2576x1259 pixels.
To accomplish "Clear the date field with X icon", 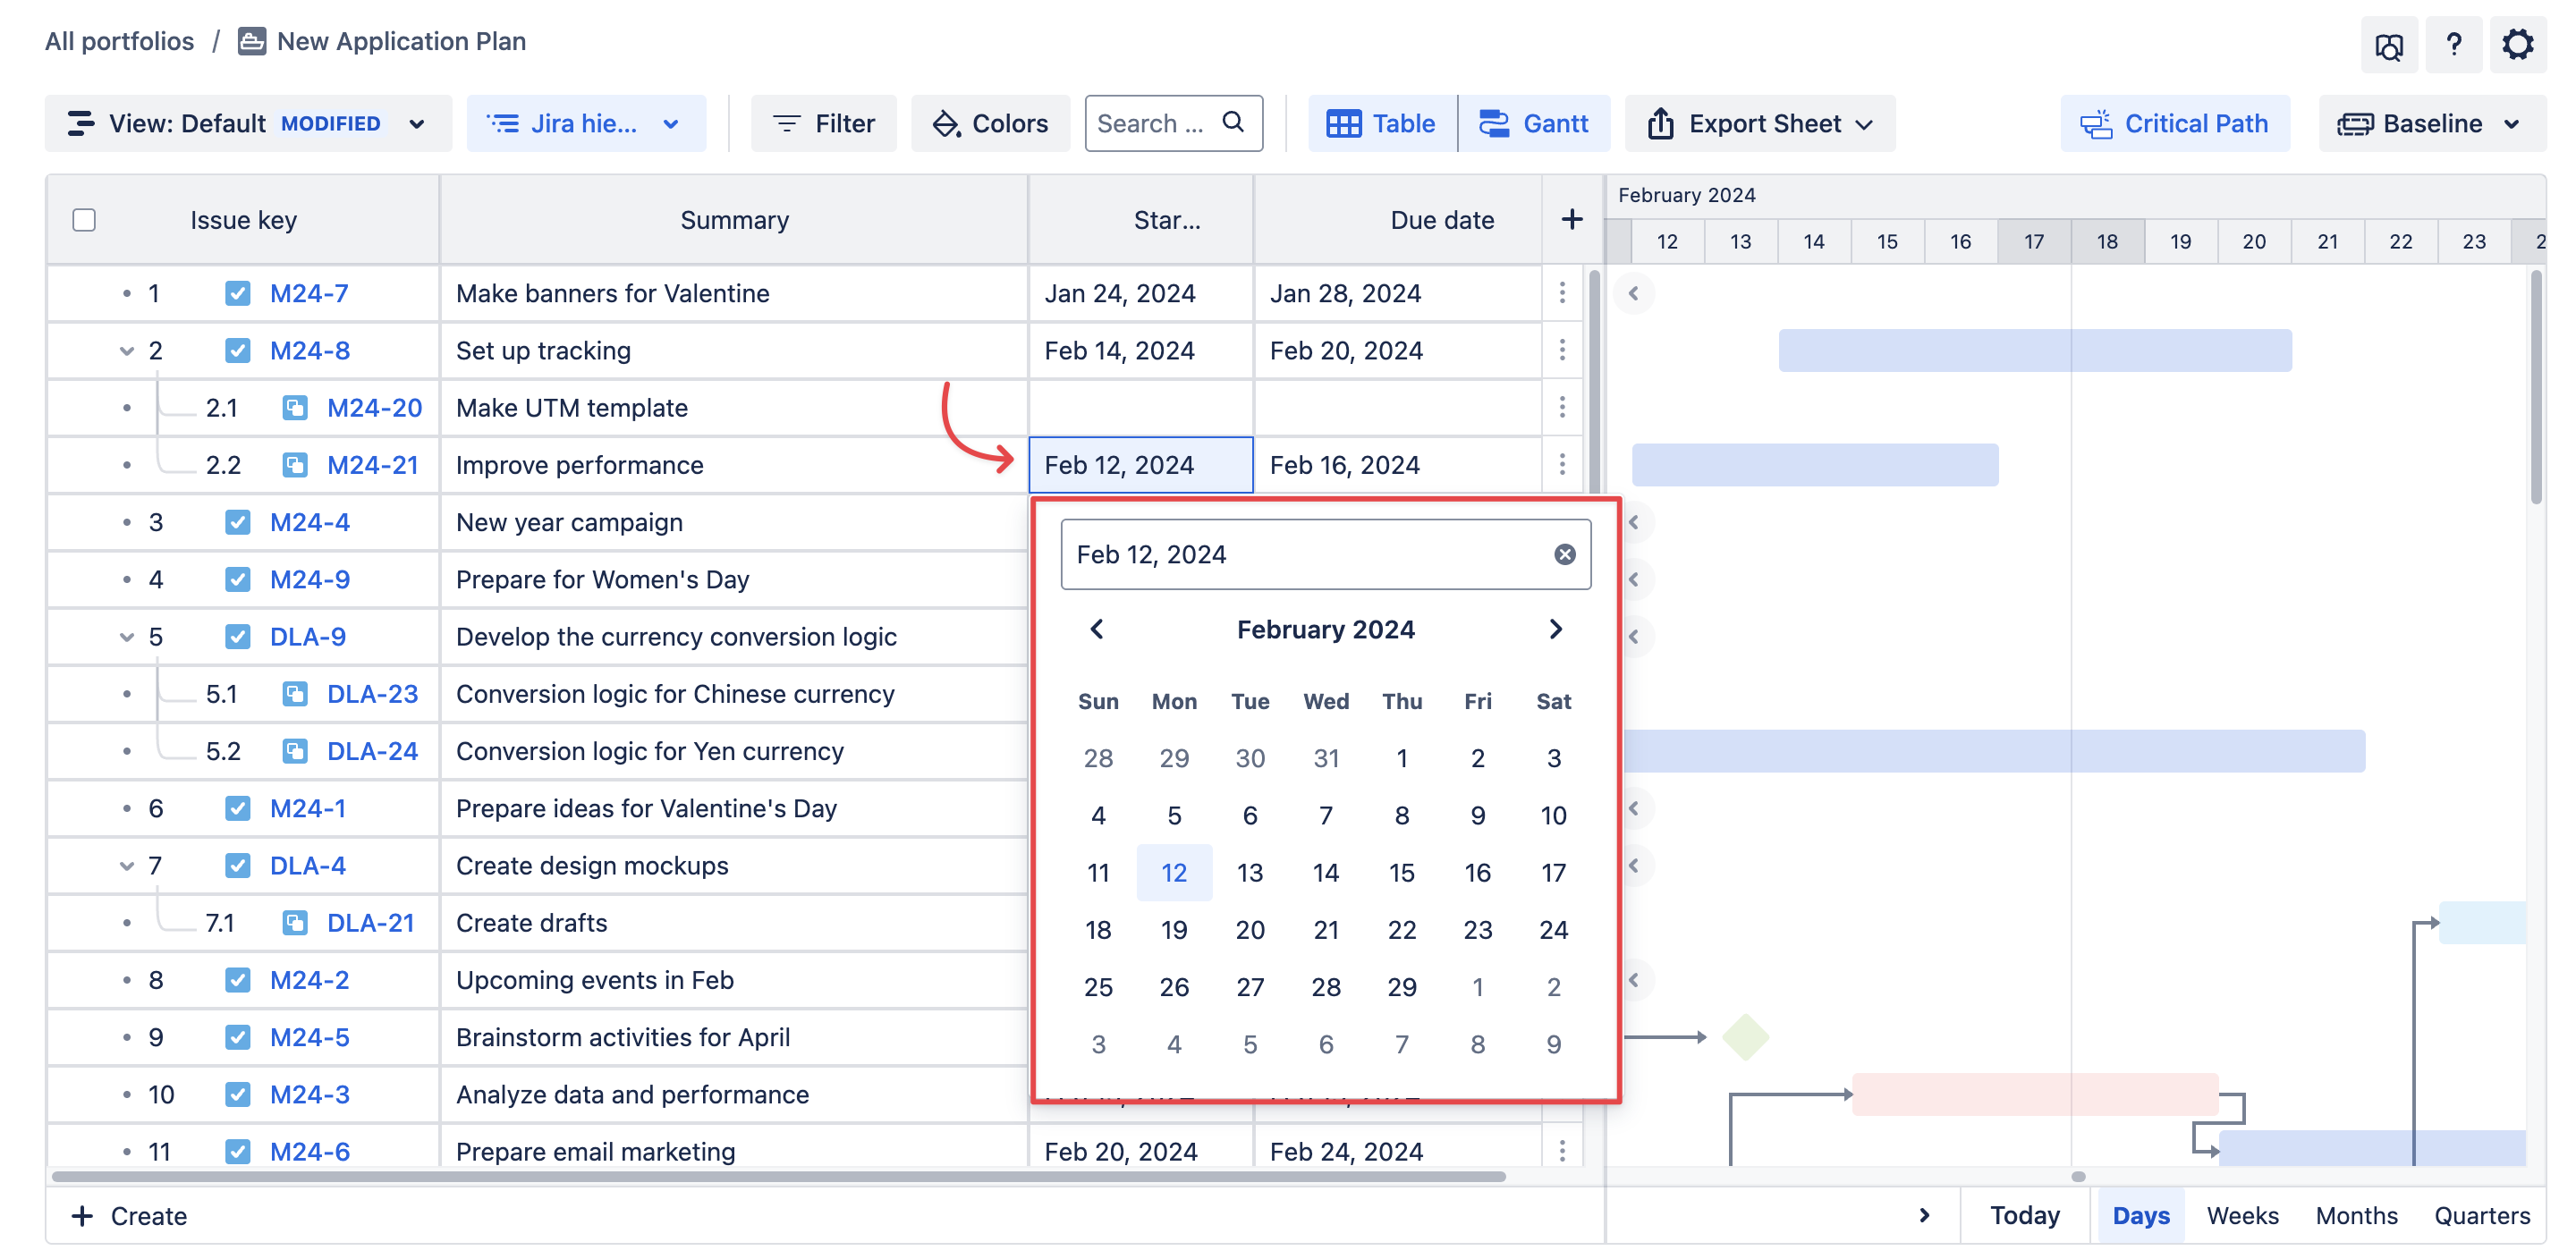I will click(x=1564, y=554).
